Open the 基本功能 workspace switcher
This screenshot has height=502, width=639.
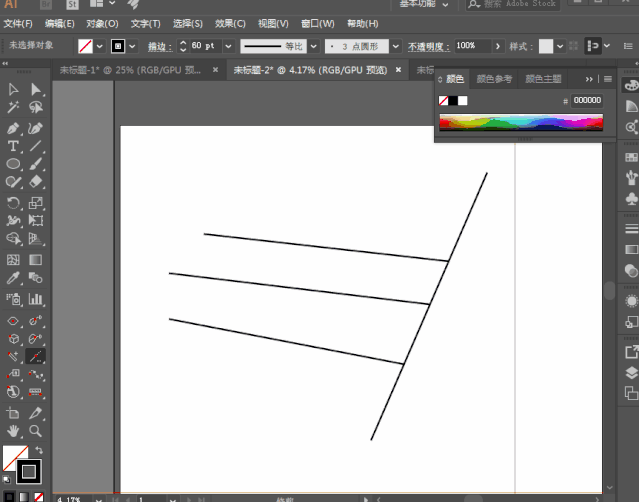(424, 4)
